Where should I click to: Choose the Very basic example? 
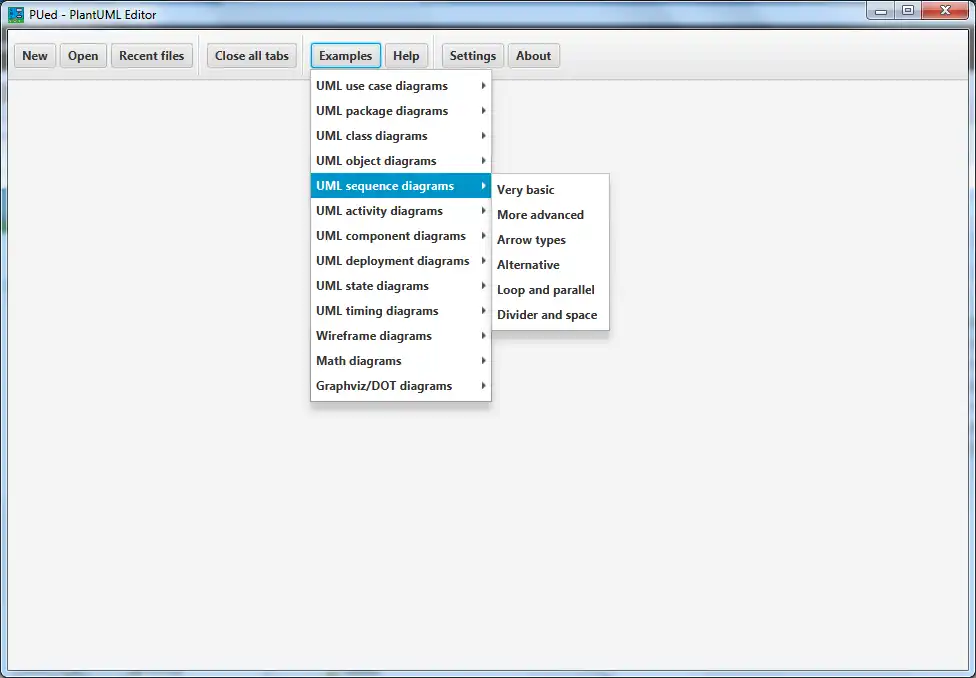[x=550, y=190]
